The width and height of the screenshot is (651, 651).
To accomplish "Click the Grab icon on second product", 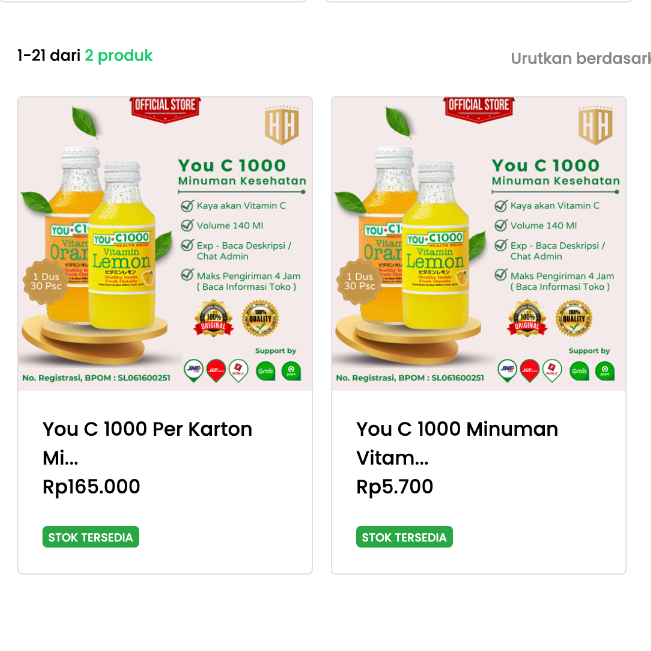I will coord(579,371).
